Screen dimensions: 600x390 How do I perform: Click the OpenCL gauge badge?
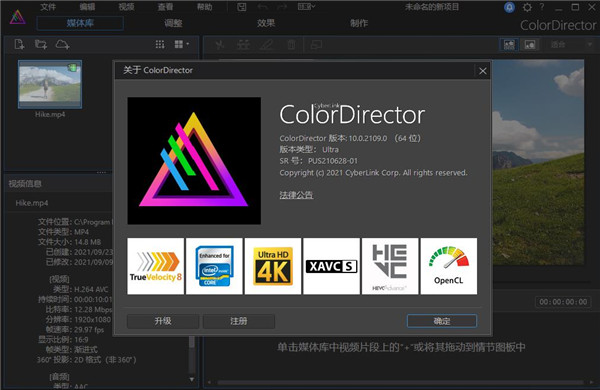(x=449, y=266)
